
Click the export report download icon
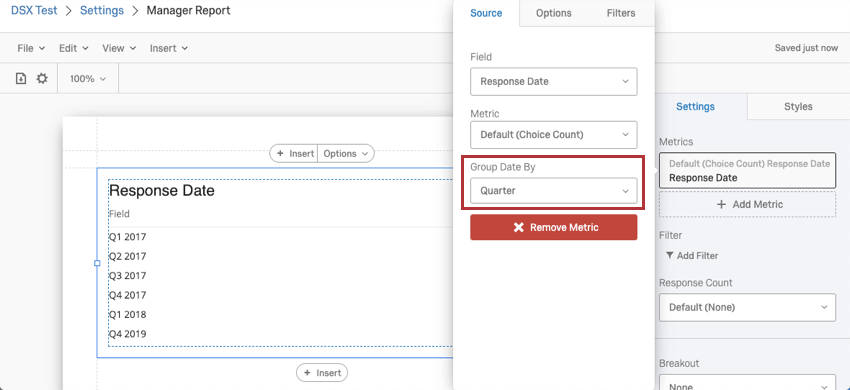[x=21, y=79]
